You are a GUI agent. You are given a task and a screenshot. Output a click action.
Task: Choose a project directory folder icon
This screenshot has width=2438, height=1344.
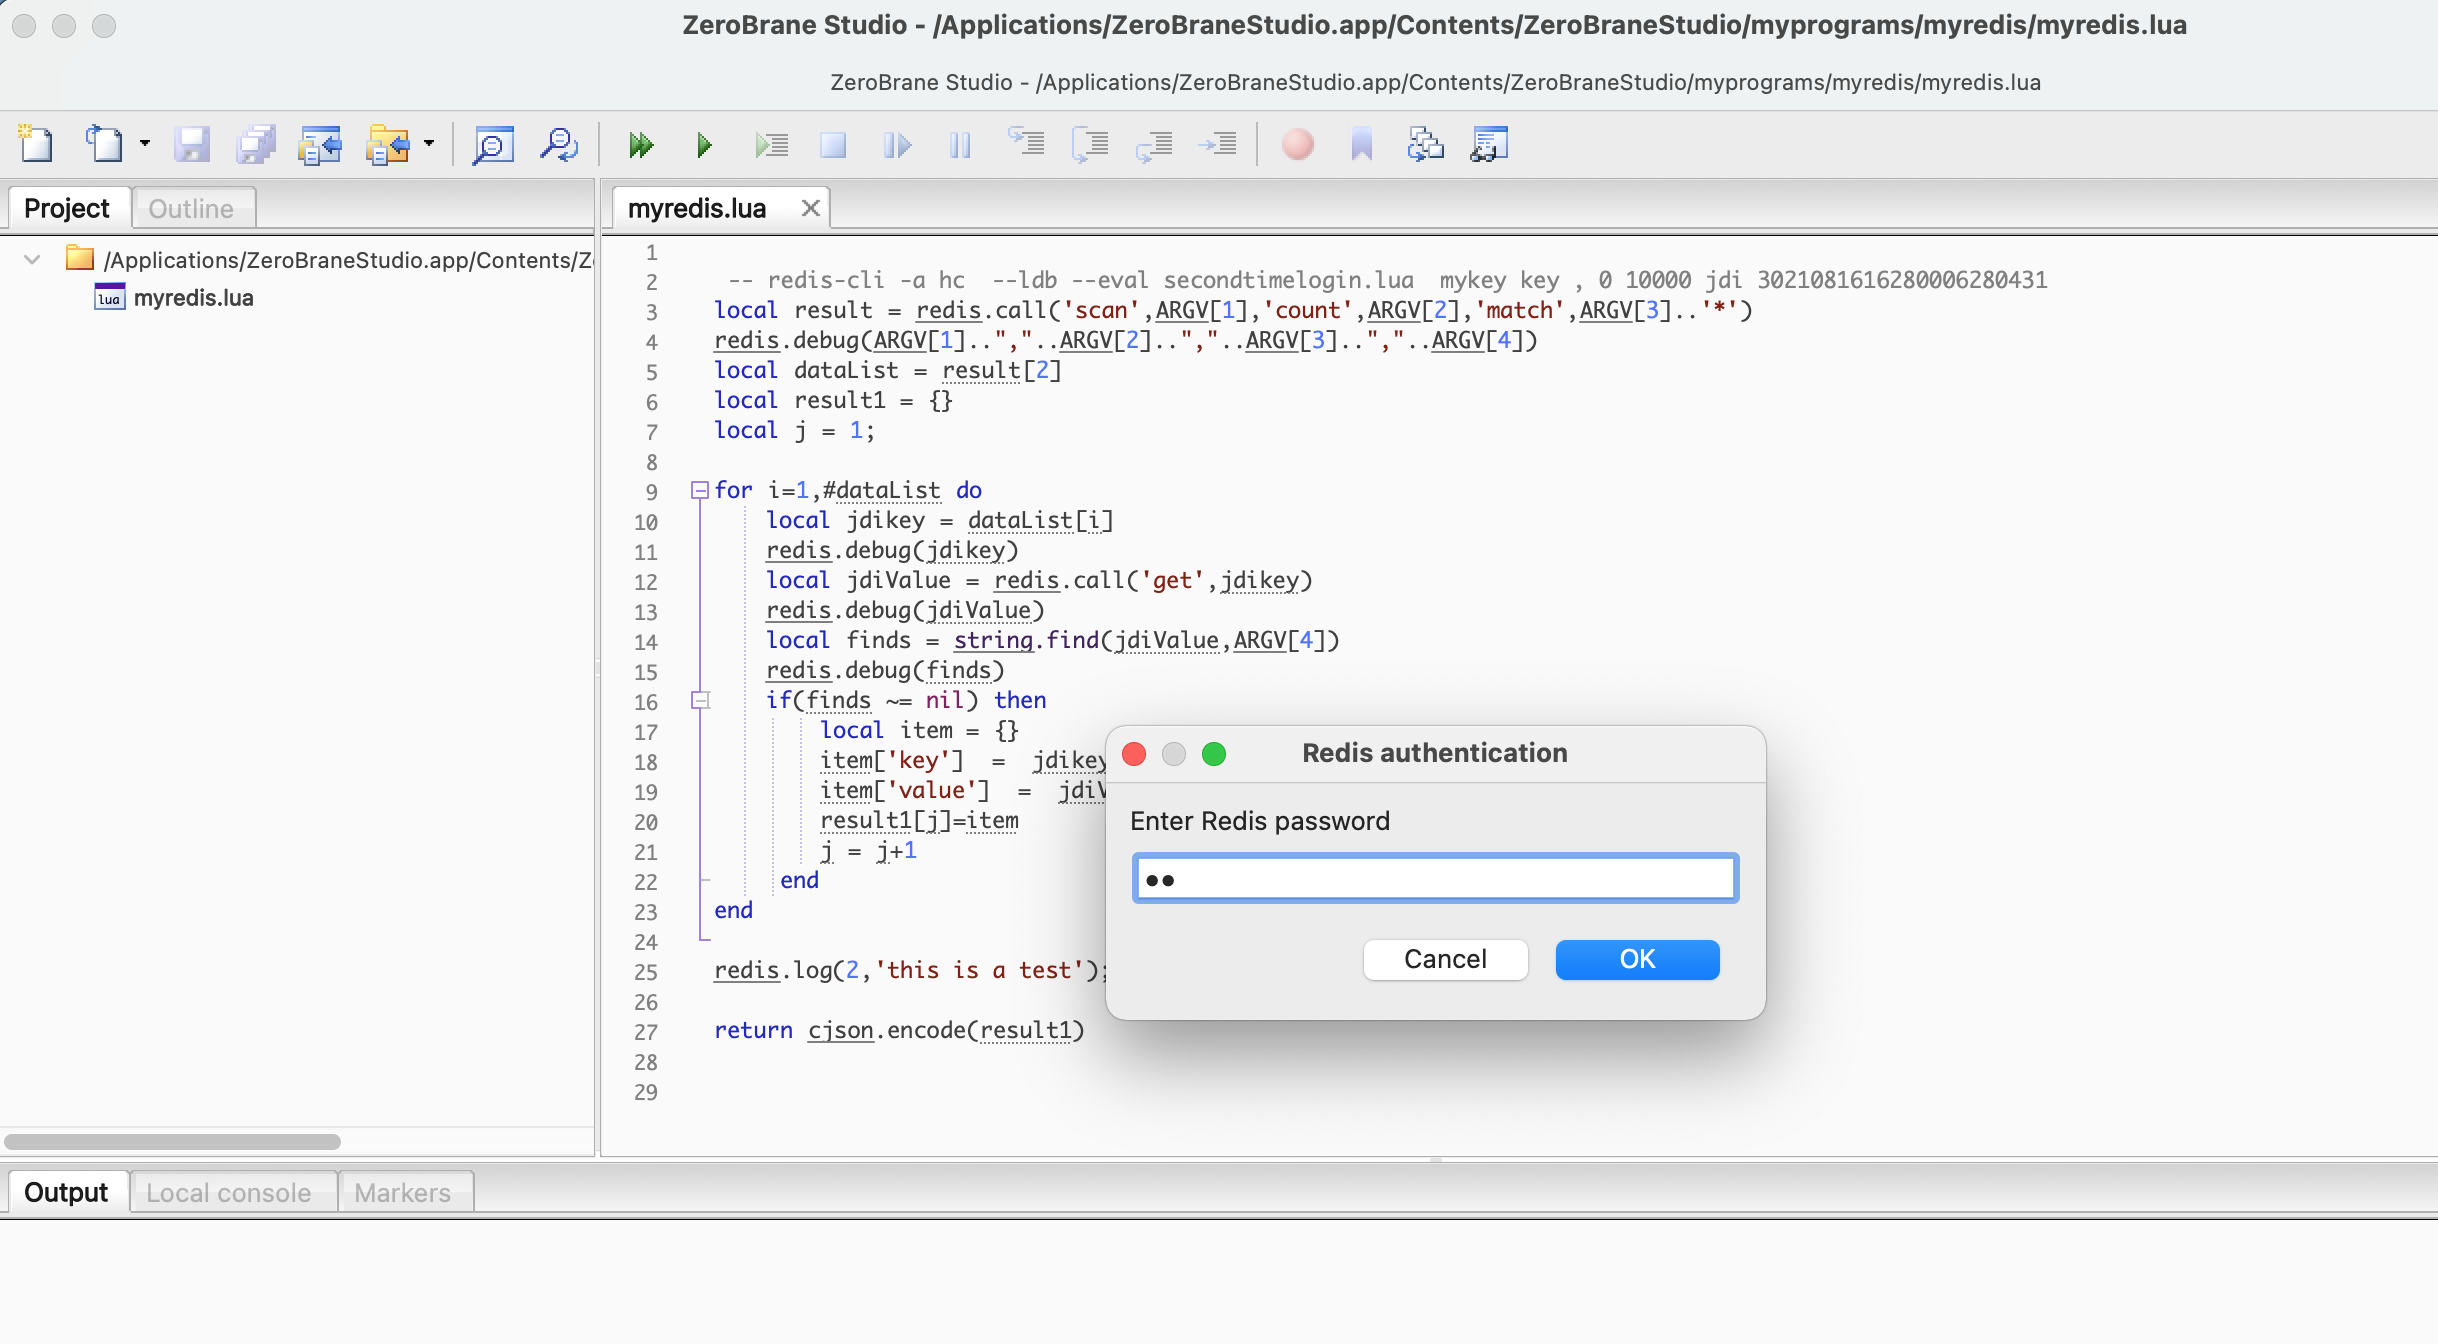(388, 145)
